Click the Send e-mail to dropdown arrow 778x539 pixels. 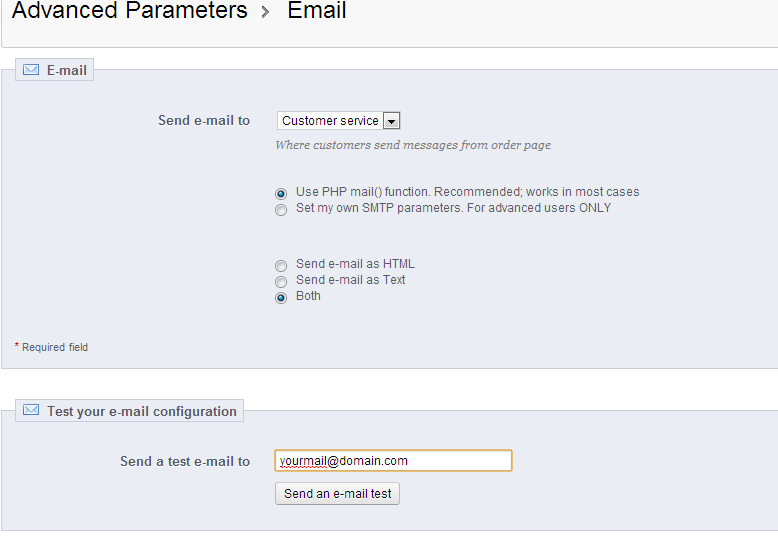(x=391, y=121)
